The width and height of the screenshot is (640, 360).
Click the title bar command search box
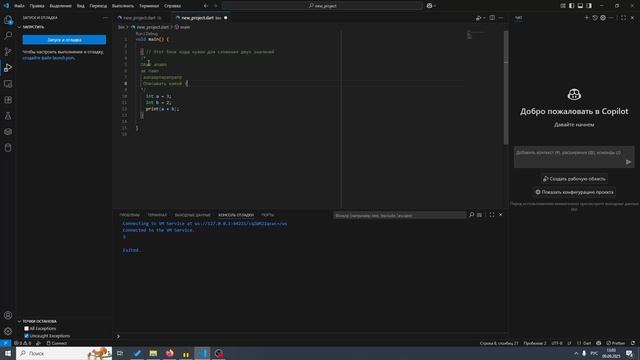(322, 6)
